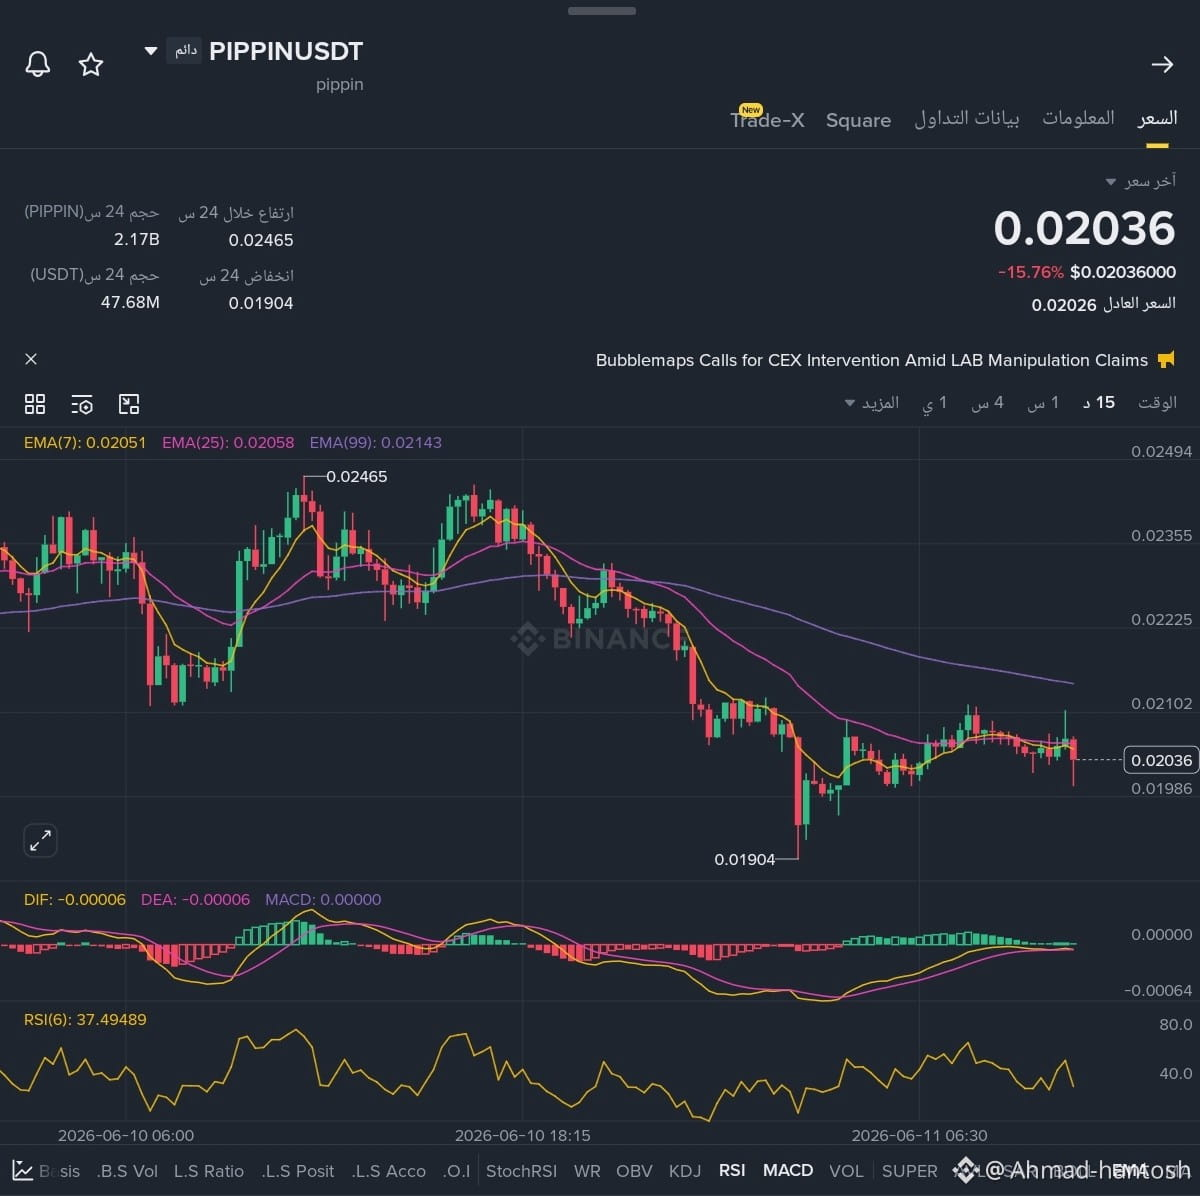Select the 4 س timeframe
Screen dimensions: 1200x1196
tap(987, 403)
